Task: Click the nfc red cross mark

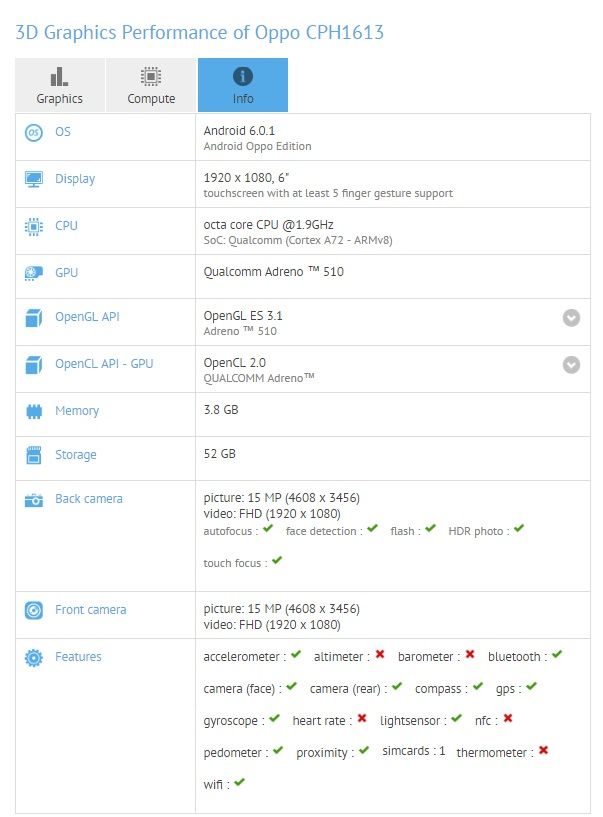Action: (x=508, y=718)
